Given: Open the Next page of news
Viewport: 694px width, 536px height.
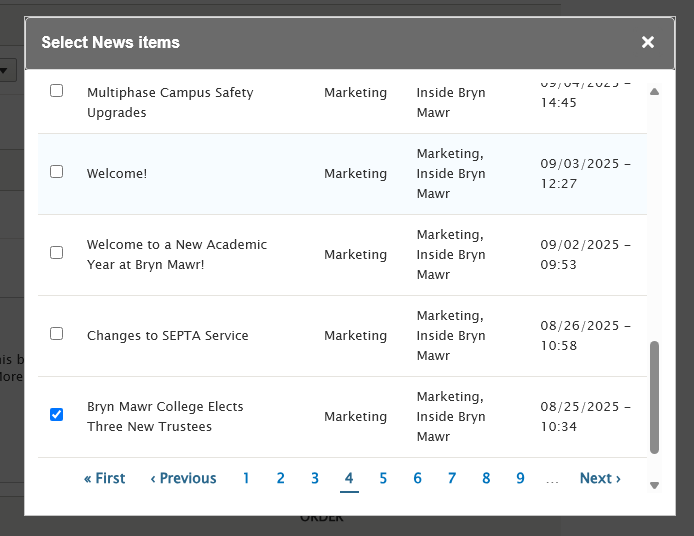Looking at the screenshot, I should point(600,478).
